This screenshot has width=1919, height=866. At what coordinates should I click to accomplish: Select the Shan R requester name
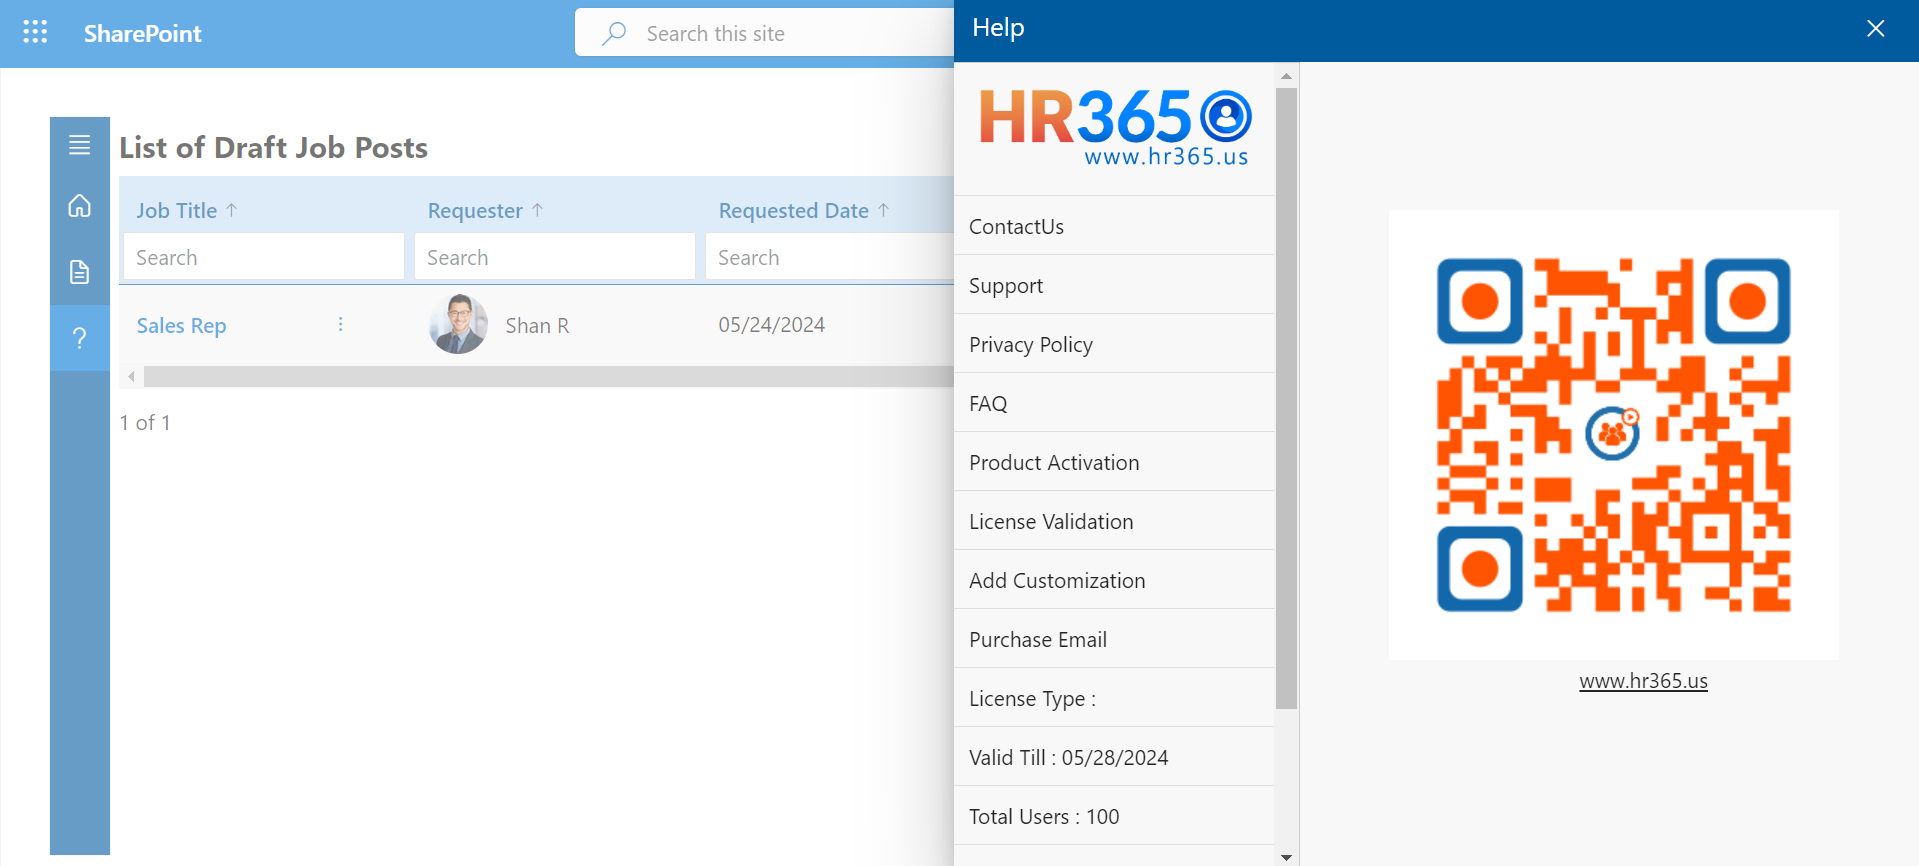click(x=537, y=325)
